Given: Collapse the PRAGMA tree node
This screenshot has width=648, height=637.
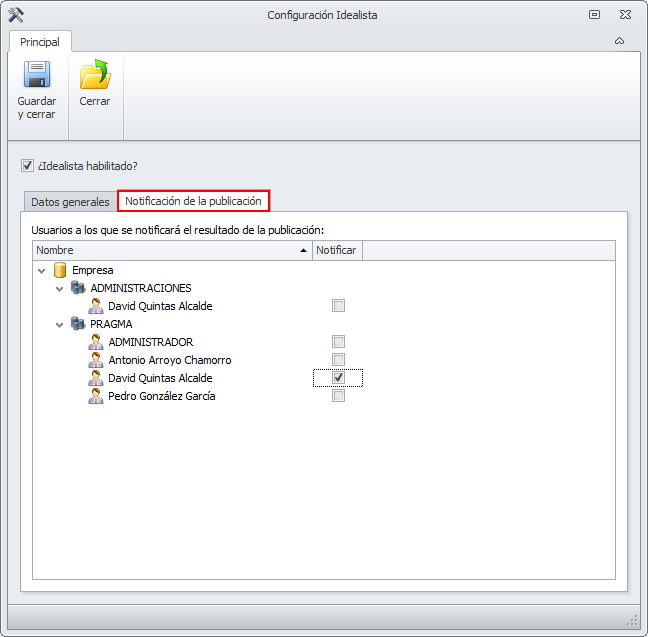Looking at the screenshot, I should [60, 325].
